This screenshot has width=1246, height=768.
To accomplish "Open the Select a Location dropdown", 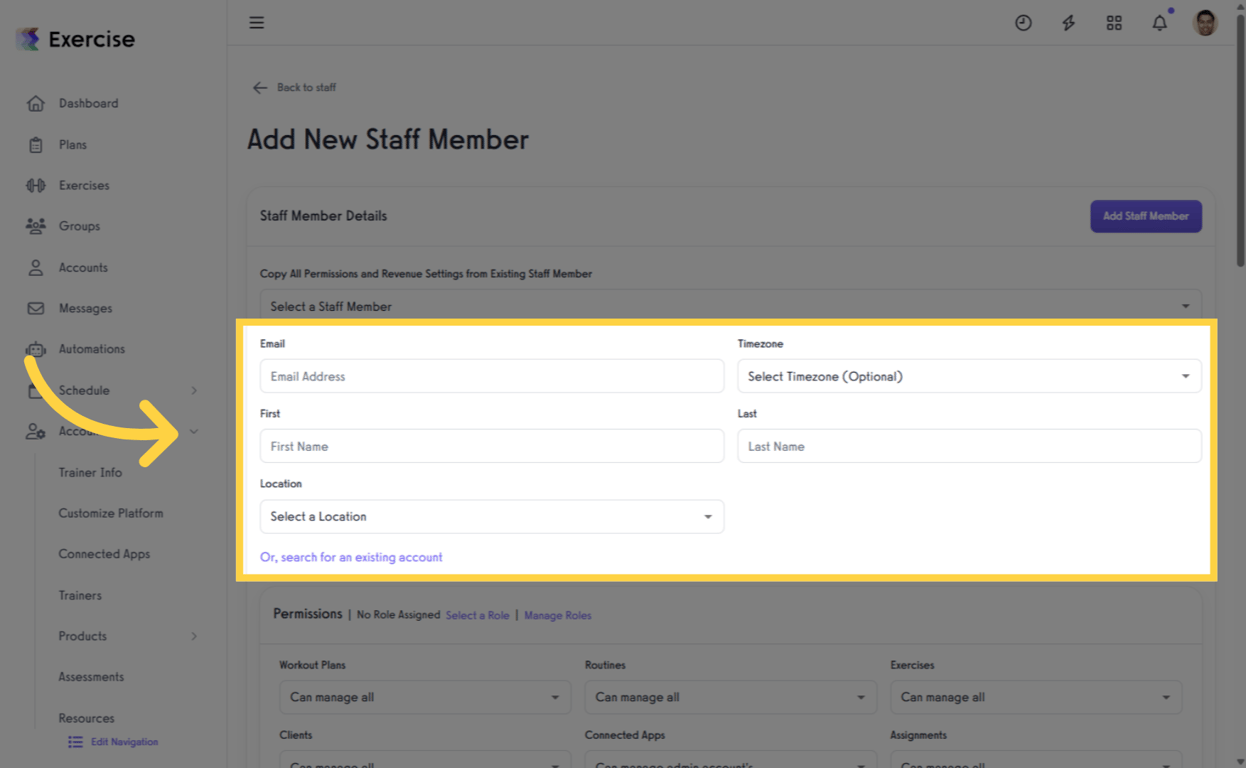I will click(x=491, y=516).
